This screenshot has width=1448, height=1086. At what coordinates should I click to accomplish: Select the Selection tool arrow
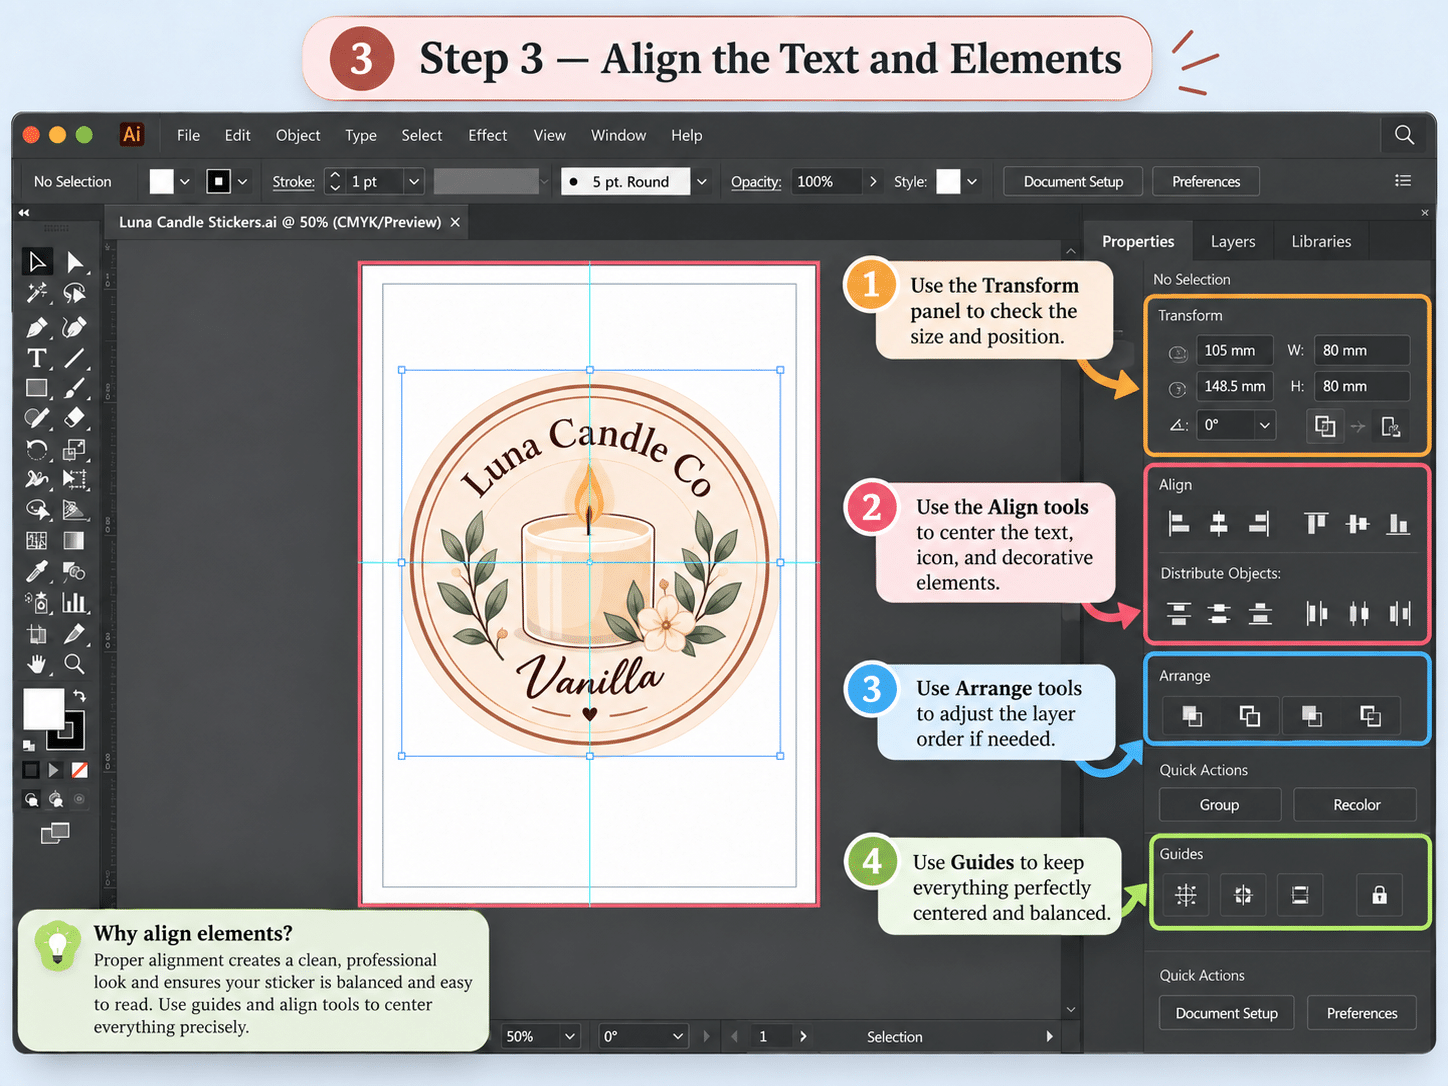(x=37, y=262)
